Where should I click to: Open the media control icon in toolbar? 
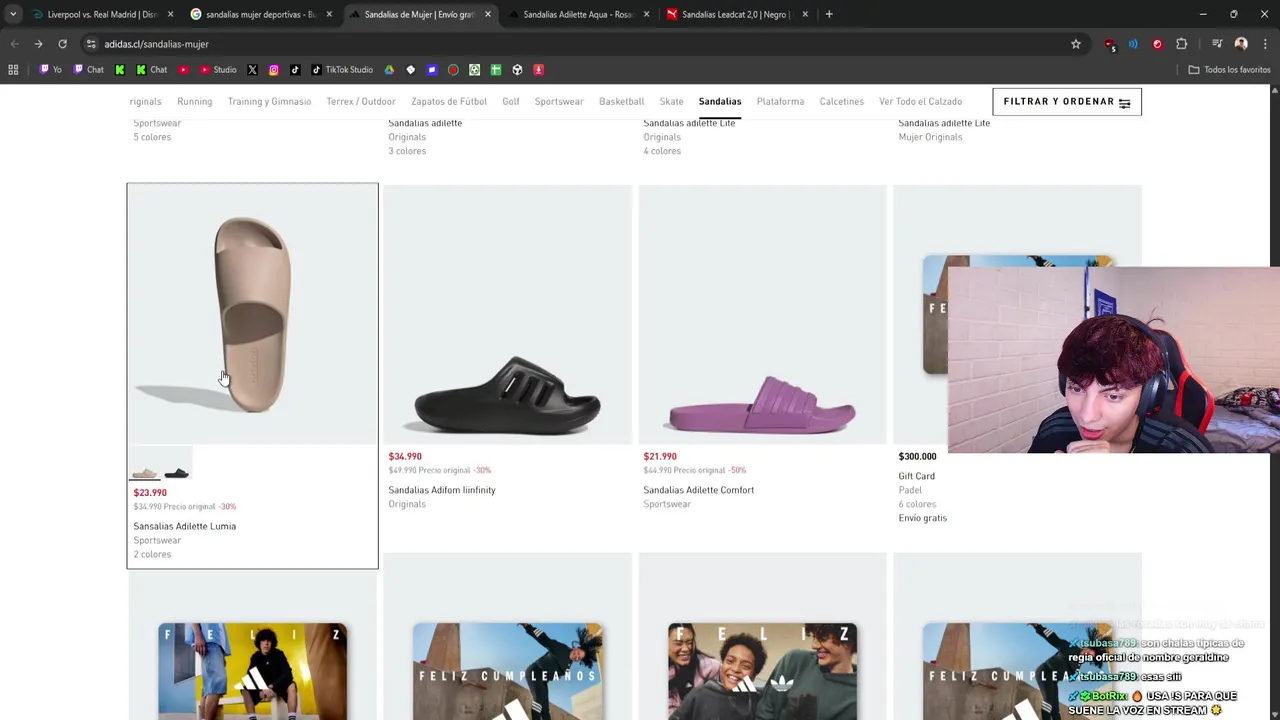pos(1217,44)
